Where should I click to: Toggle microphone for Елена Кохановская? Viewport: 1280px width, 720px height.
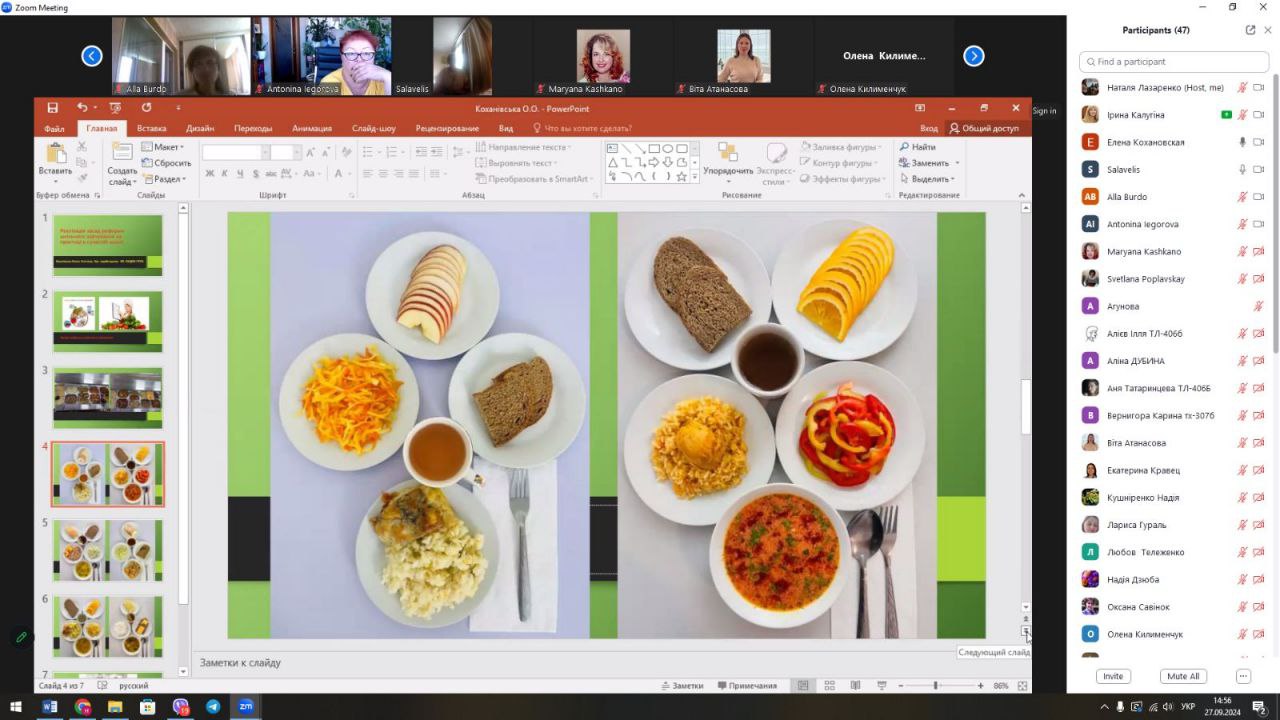click(x=1243, y=142)
